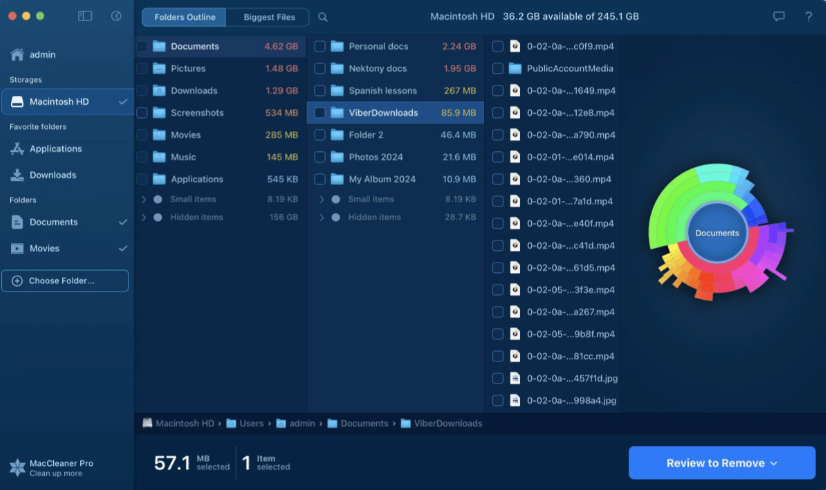Check the Personal docs checkbox
The image size is (826, 490).
tap(320, 46)
